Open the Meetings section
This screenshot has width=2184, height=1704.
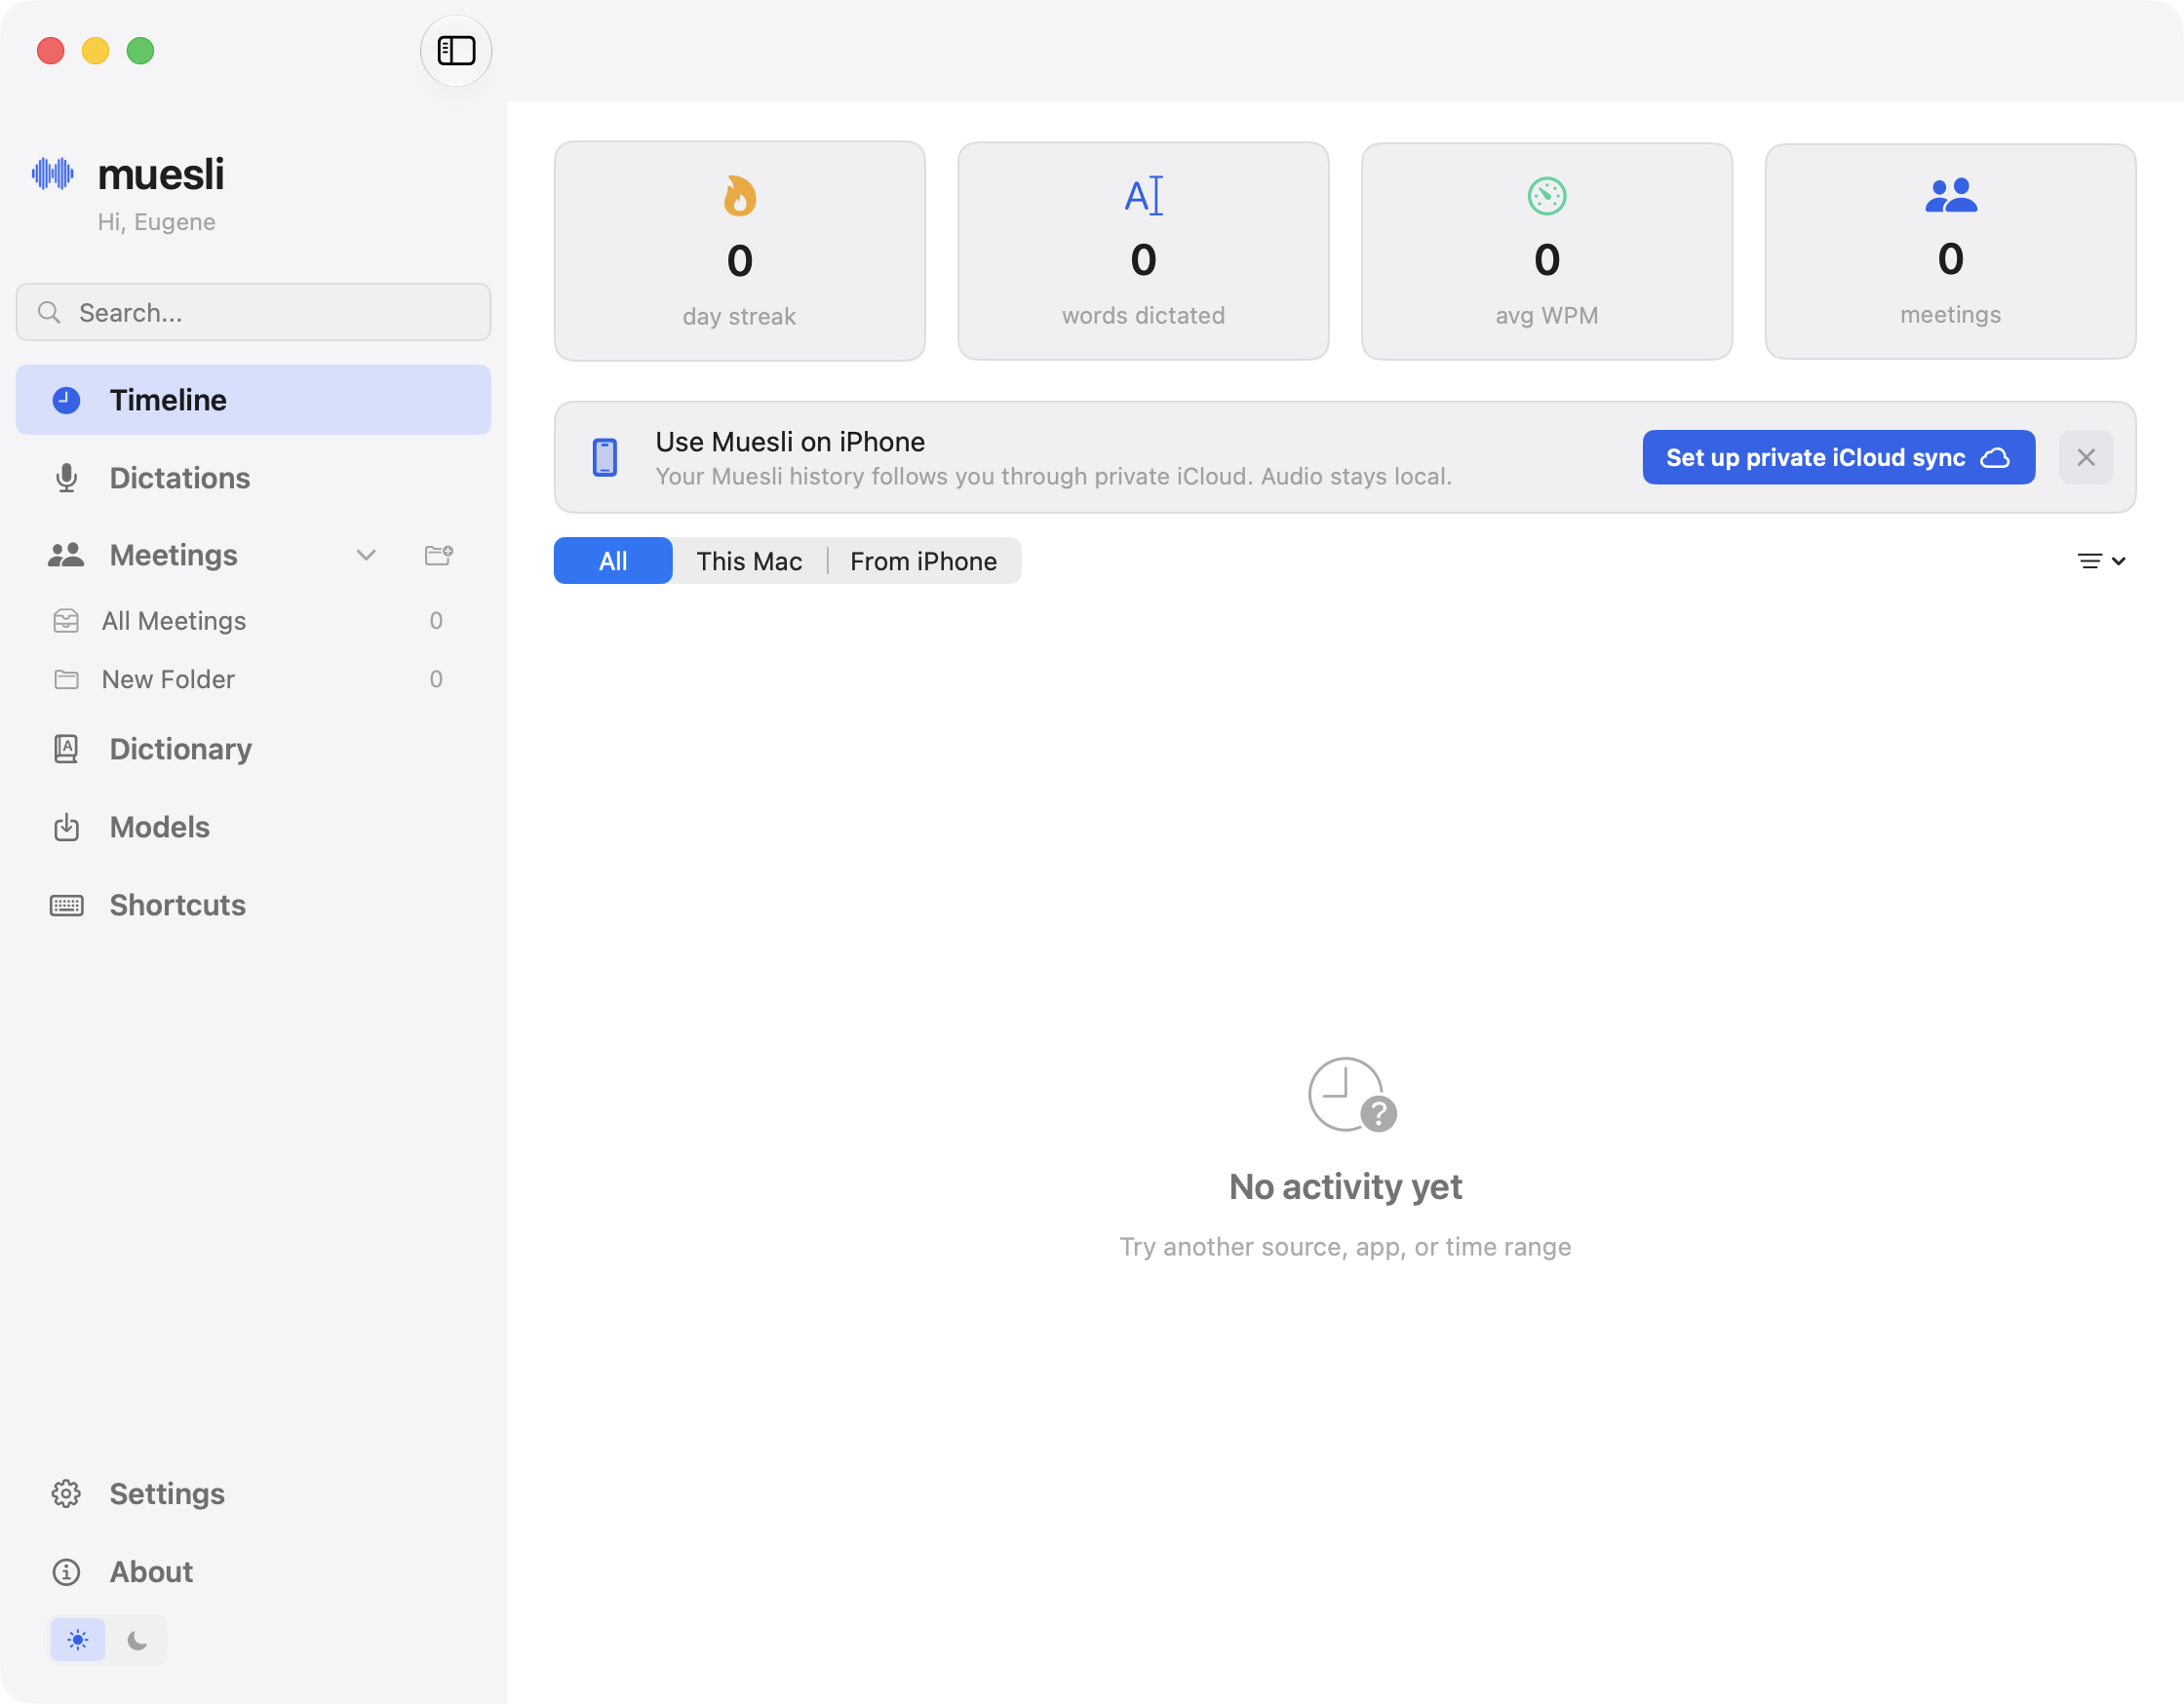pyautogui.click(x=173, y=555)
